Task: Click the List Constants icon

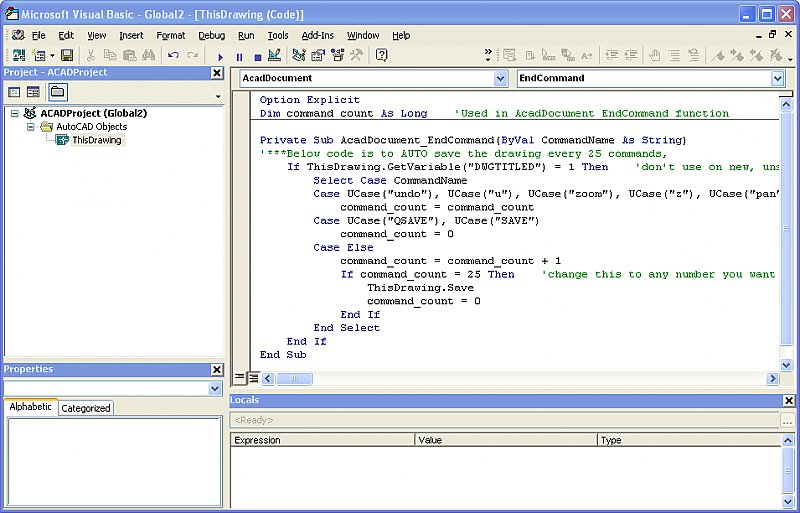Action: coord(530,55)
